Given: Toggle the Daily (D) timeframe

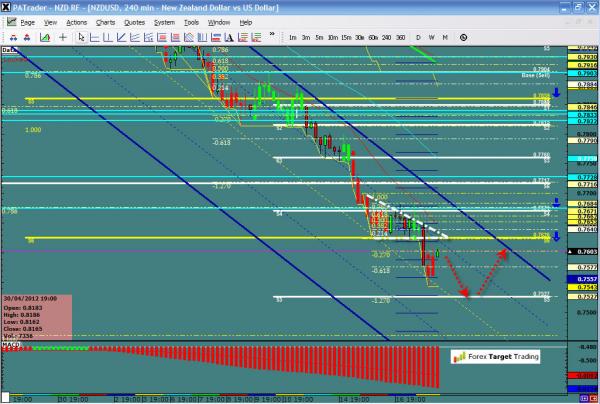Looking at the screenshot, I should tap(417, 38).
